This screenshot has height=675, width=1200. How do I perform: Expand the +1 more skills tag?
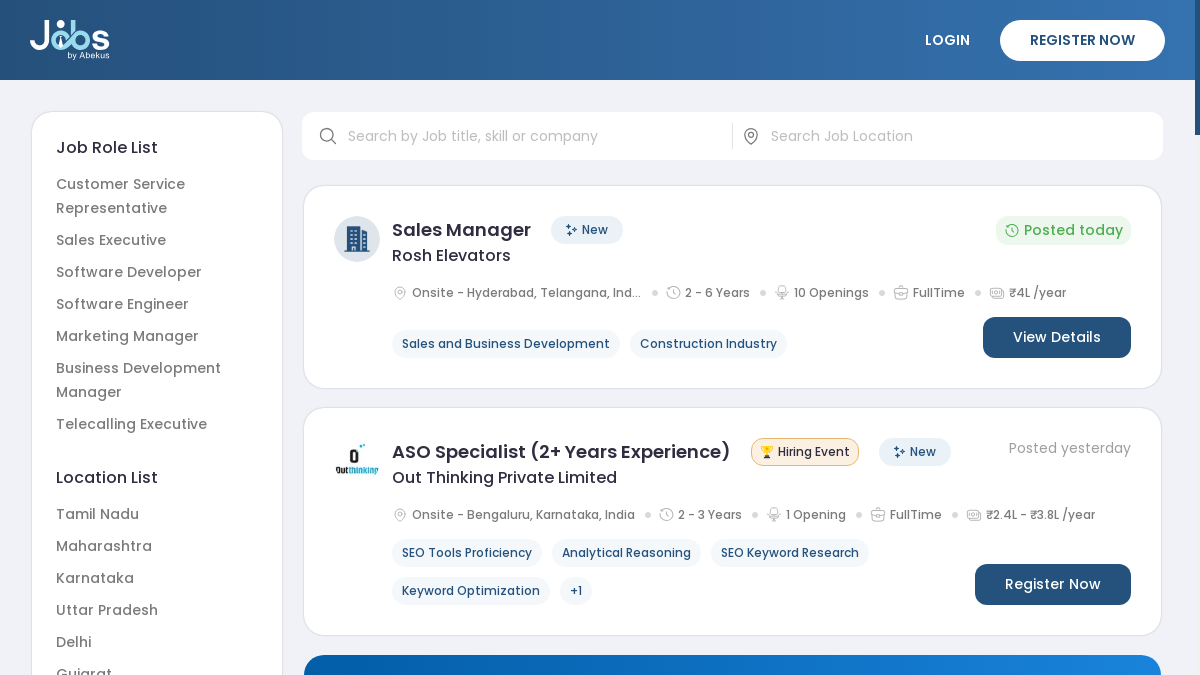click(x=576, y=591)
